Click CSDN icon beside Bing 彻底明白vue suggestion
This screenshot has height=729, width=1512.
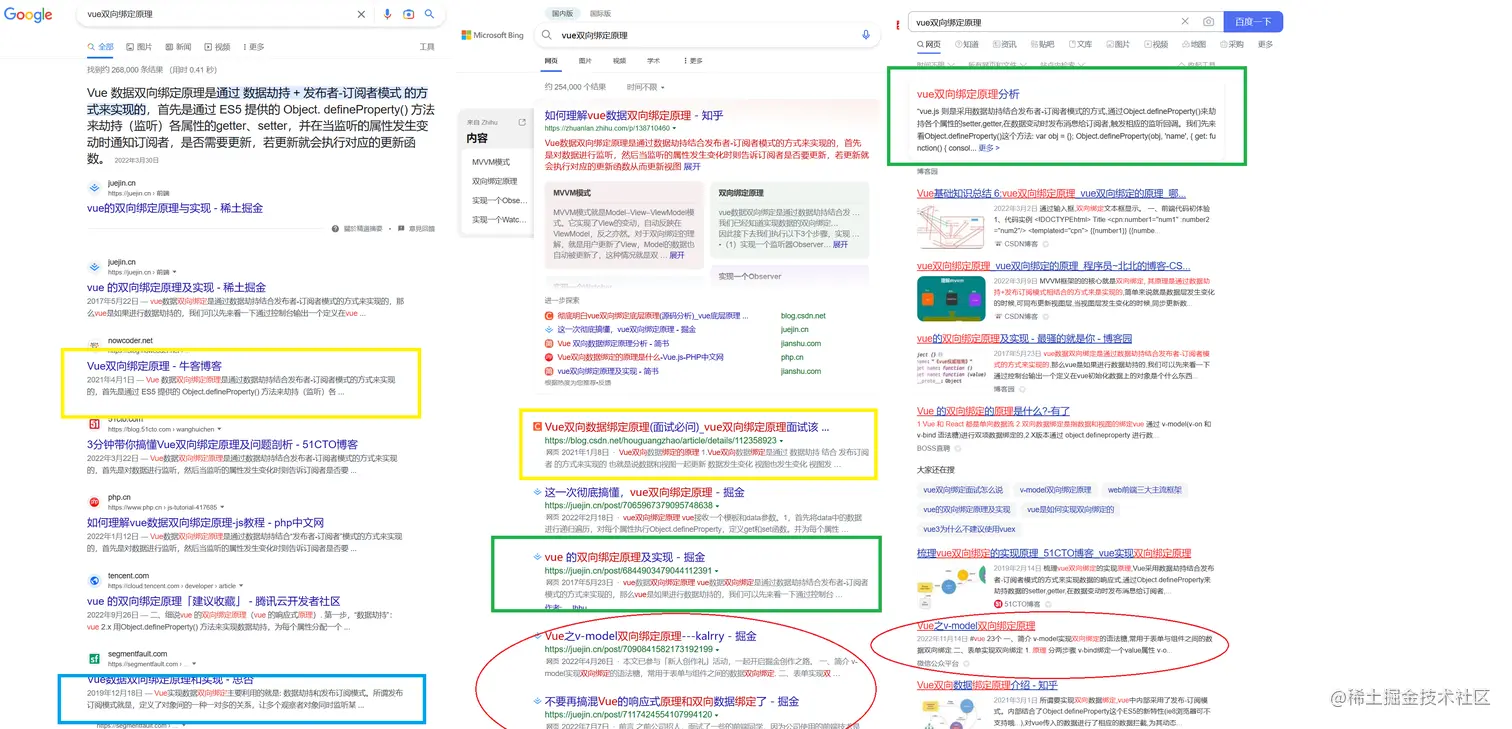tap(549, 316)
